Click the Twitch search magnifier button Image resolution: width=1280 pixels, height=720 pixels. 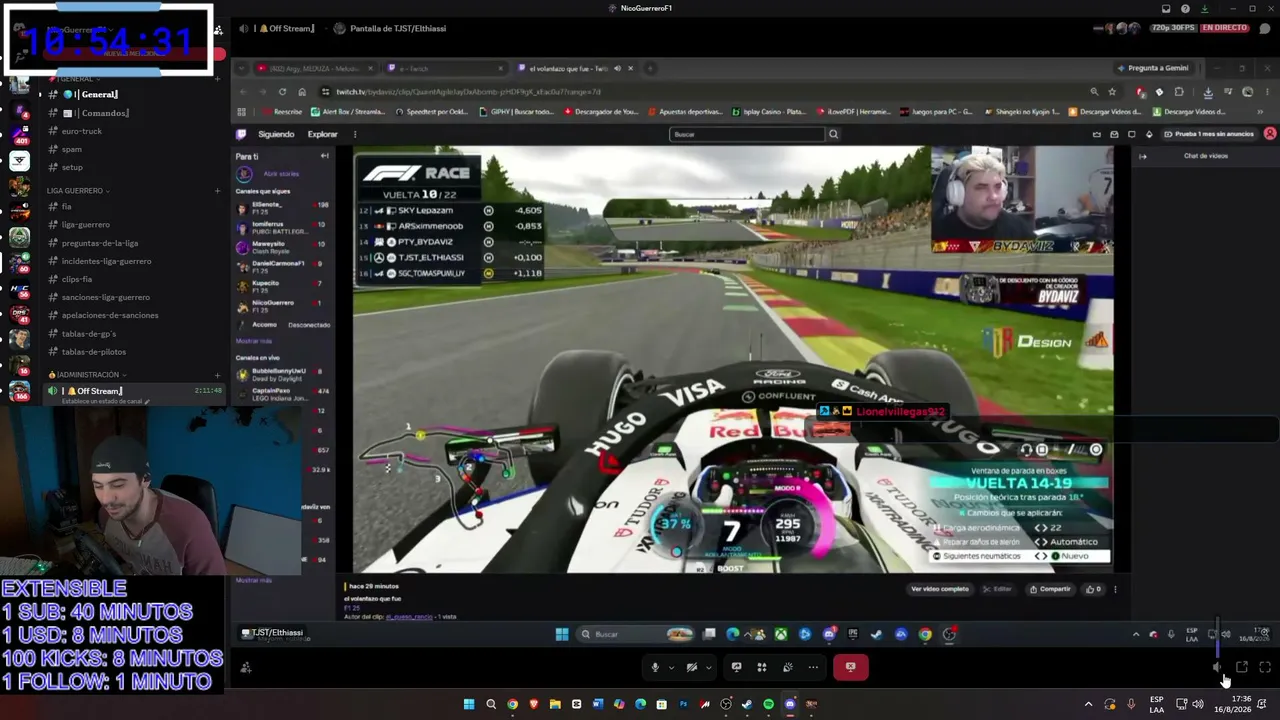click(x=833, y=134)
